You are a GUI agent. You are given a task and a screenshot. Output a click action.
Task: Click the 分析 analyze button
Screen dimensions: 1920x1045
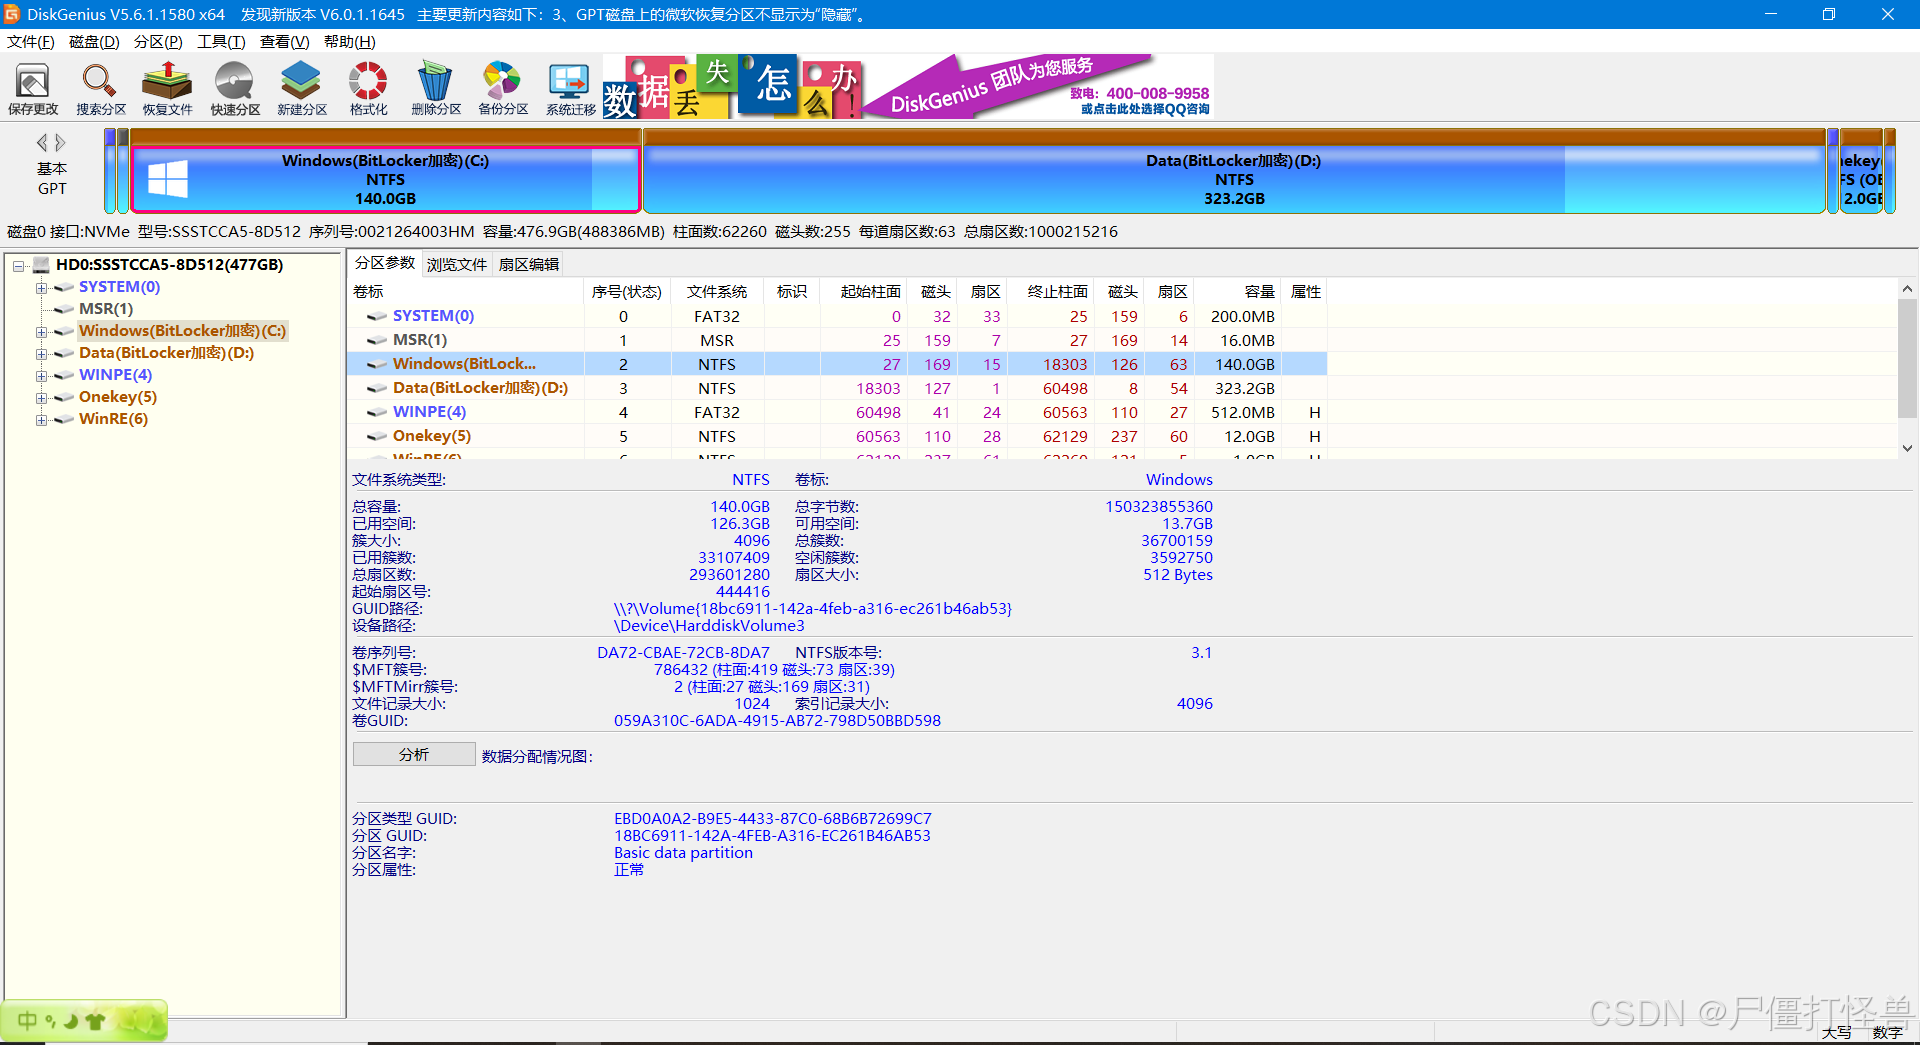pos(414,754)
